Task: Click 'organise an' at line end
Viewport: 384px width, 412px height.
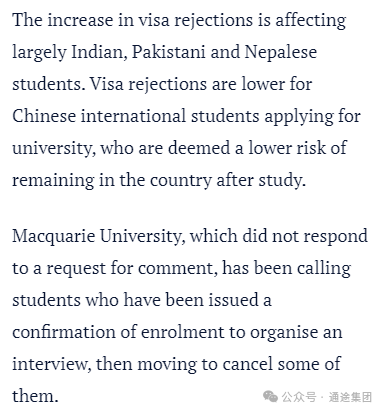Action: pos(296,333)
